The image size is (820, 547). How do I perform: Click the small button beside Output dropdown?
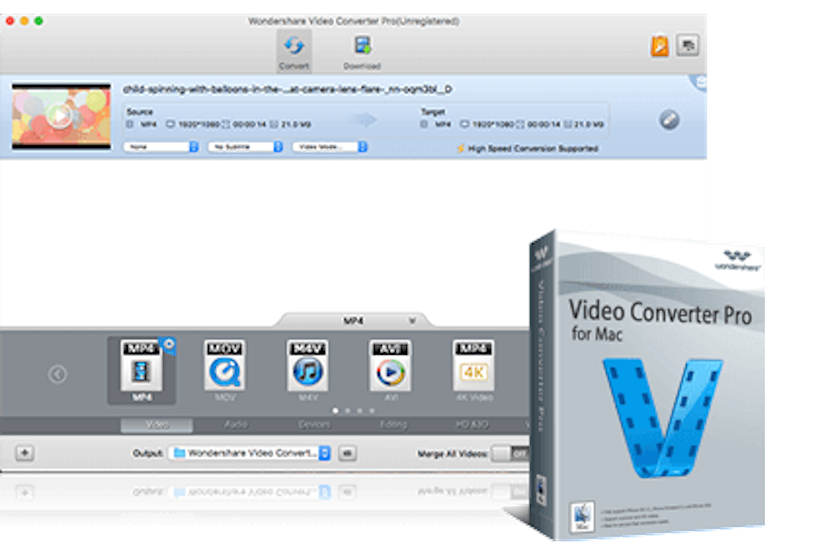click(x=347, y=453)
